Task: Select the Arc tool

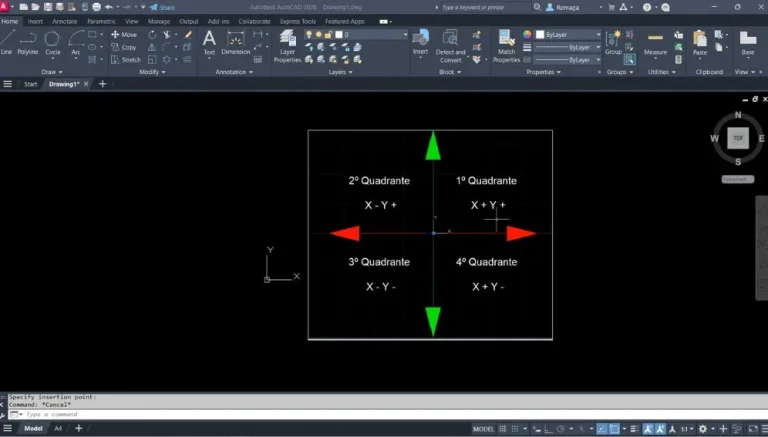Action: 75,42
